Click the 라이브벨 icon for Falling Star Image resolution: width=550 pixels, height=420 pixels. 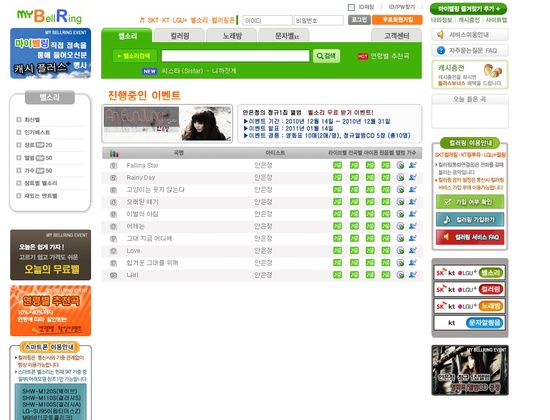[x=337, y=165]
